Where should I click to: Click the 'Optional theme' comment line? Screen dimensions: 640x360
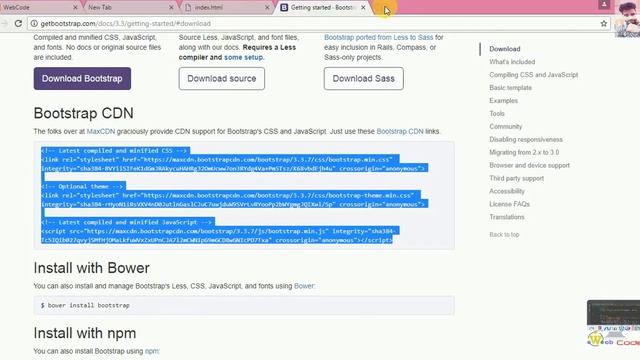pyautogui.click(x=82, y=187)
